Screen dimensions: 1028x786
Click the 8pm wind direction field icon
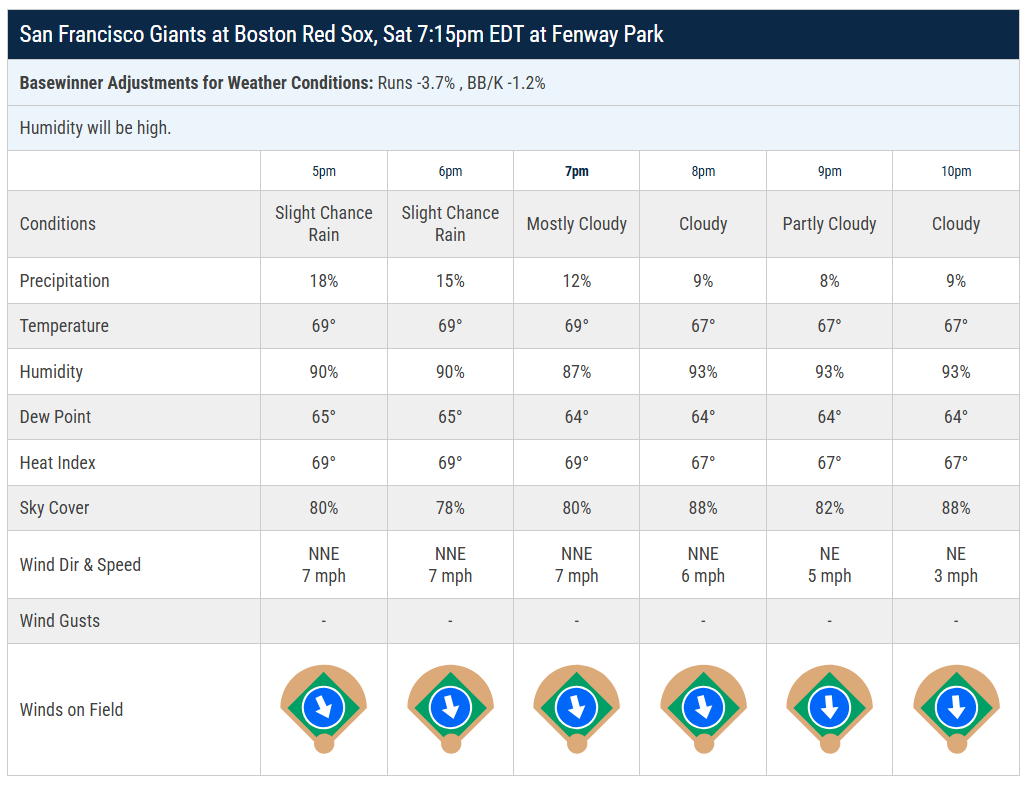(703, 709)
